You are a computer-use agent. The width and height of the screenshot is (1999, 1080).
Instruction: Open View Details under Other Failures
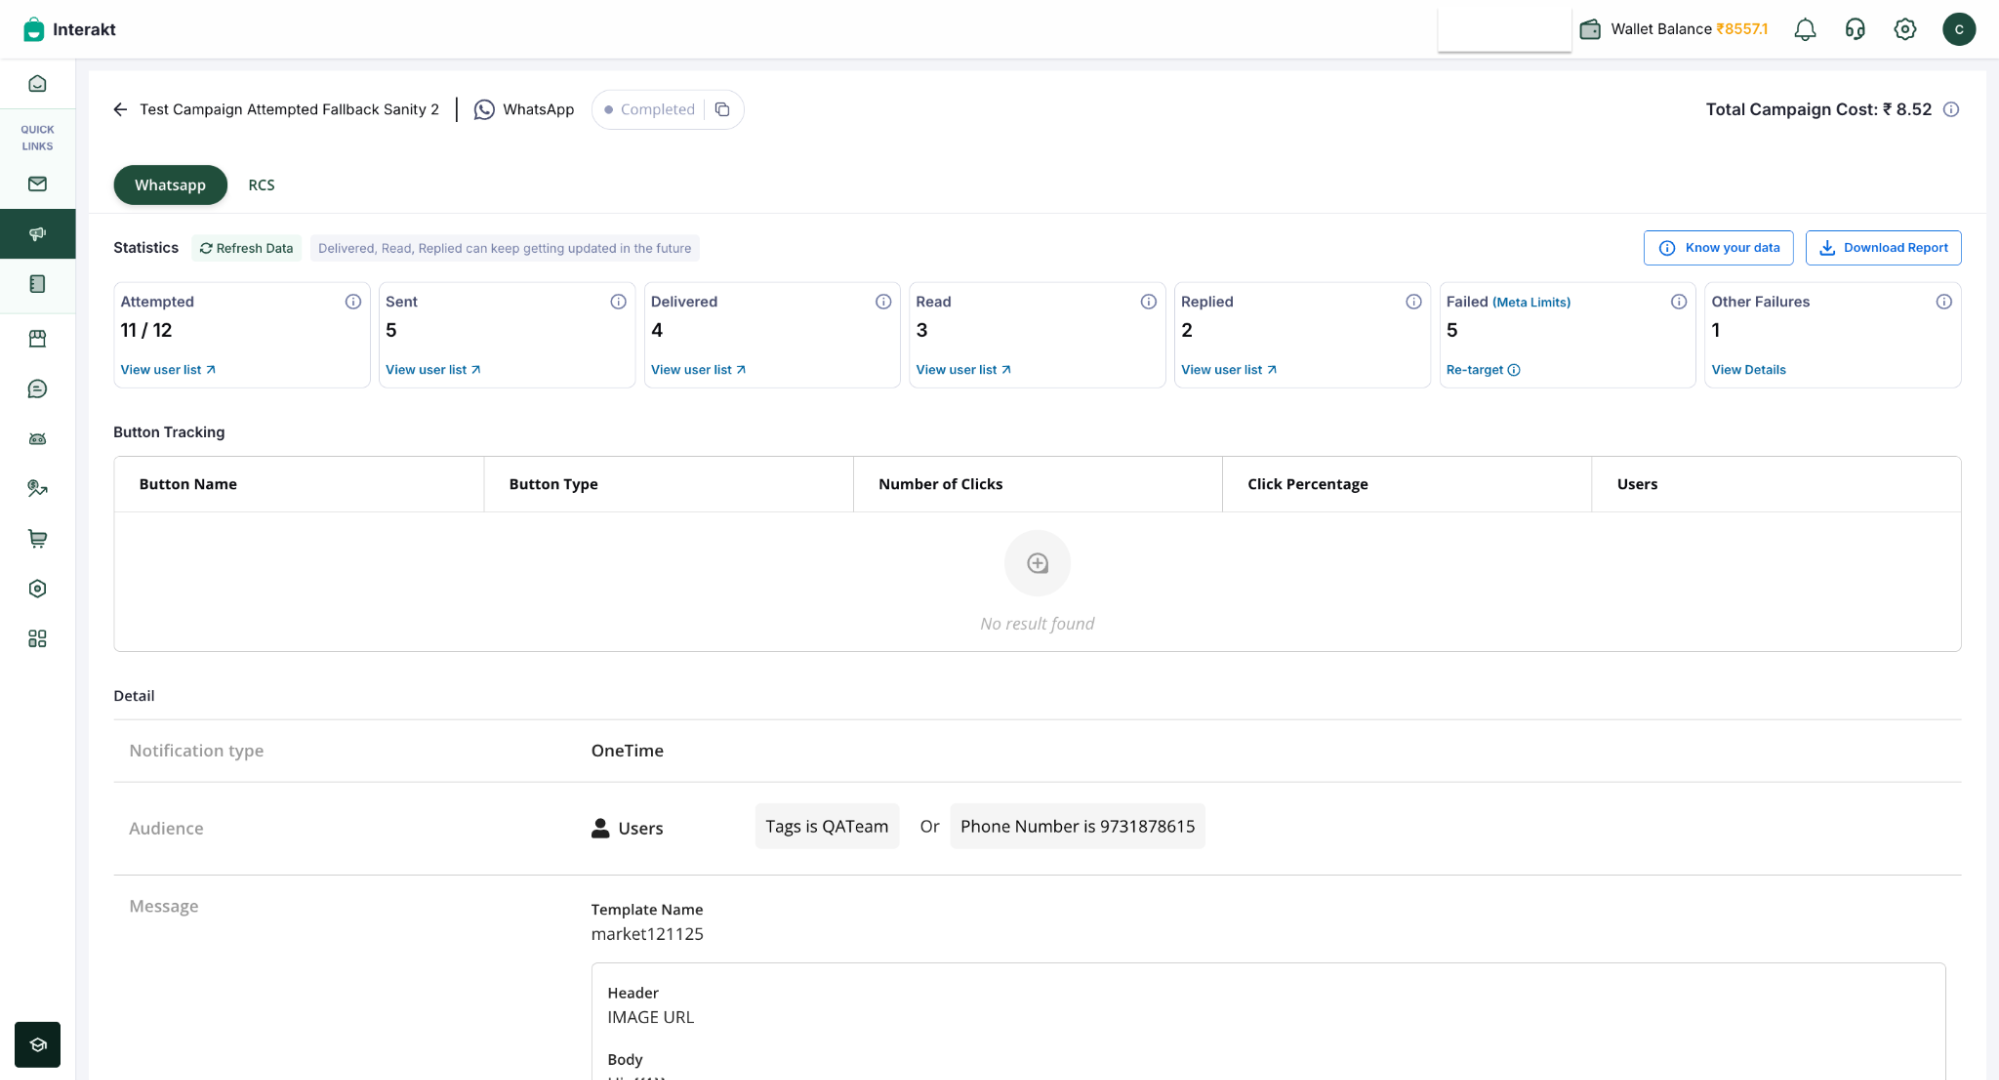(1747, 370)
